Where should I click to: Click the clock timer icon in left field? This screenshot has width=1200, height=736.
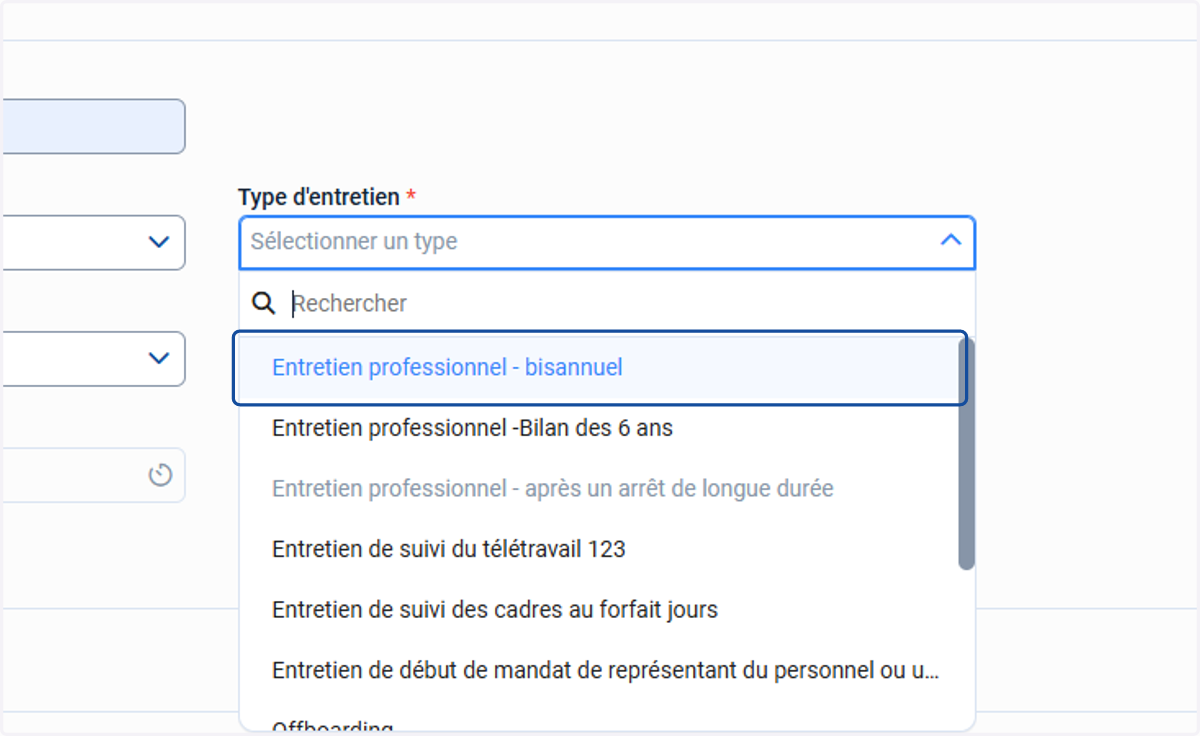point(160,475)
